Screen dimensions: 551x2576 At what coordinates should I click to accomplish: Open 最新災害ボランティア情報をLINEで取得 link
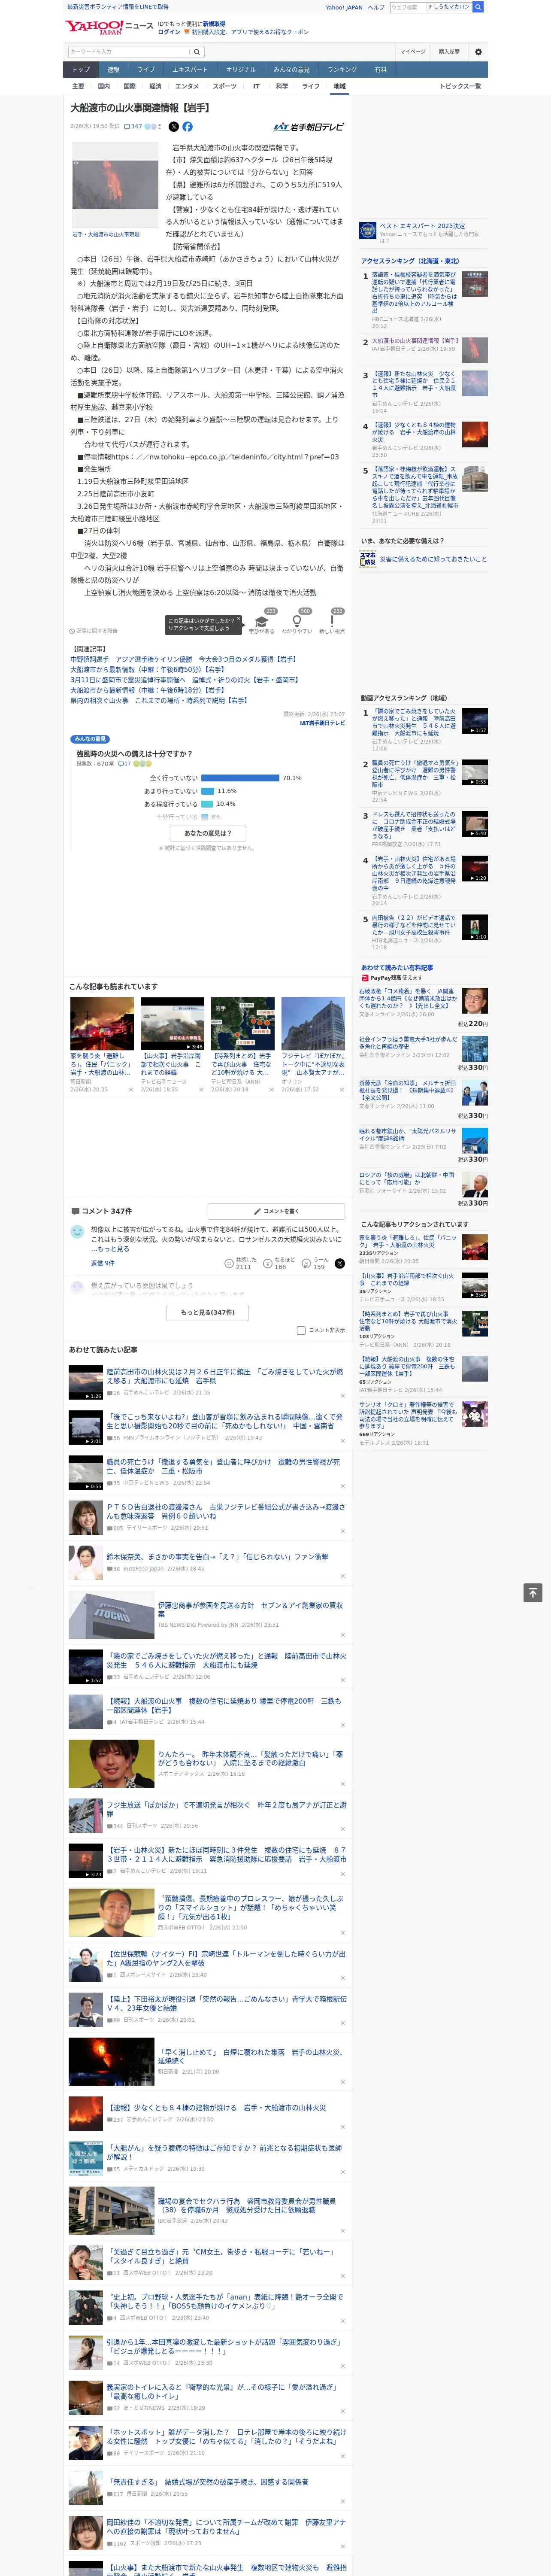(x=118, y=7)
